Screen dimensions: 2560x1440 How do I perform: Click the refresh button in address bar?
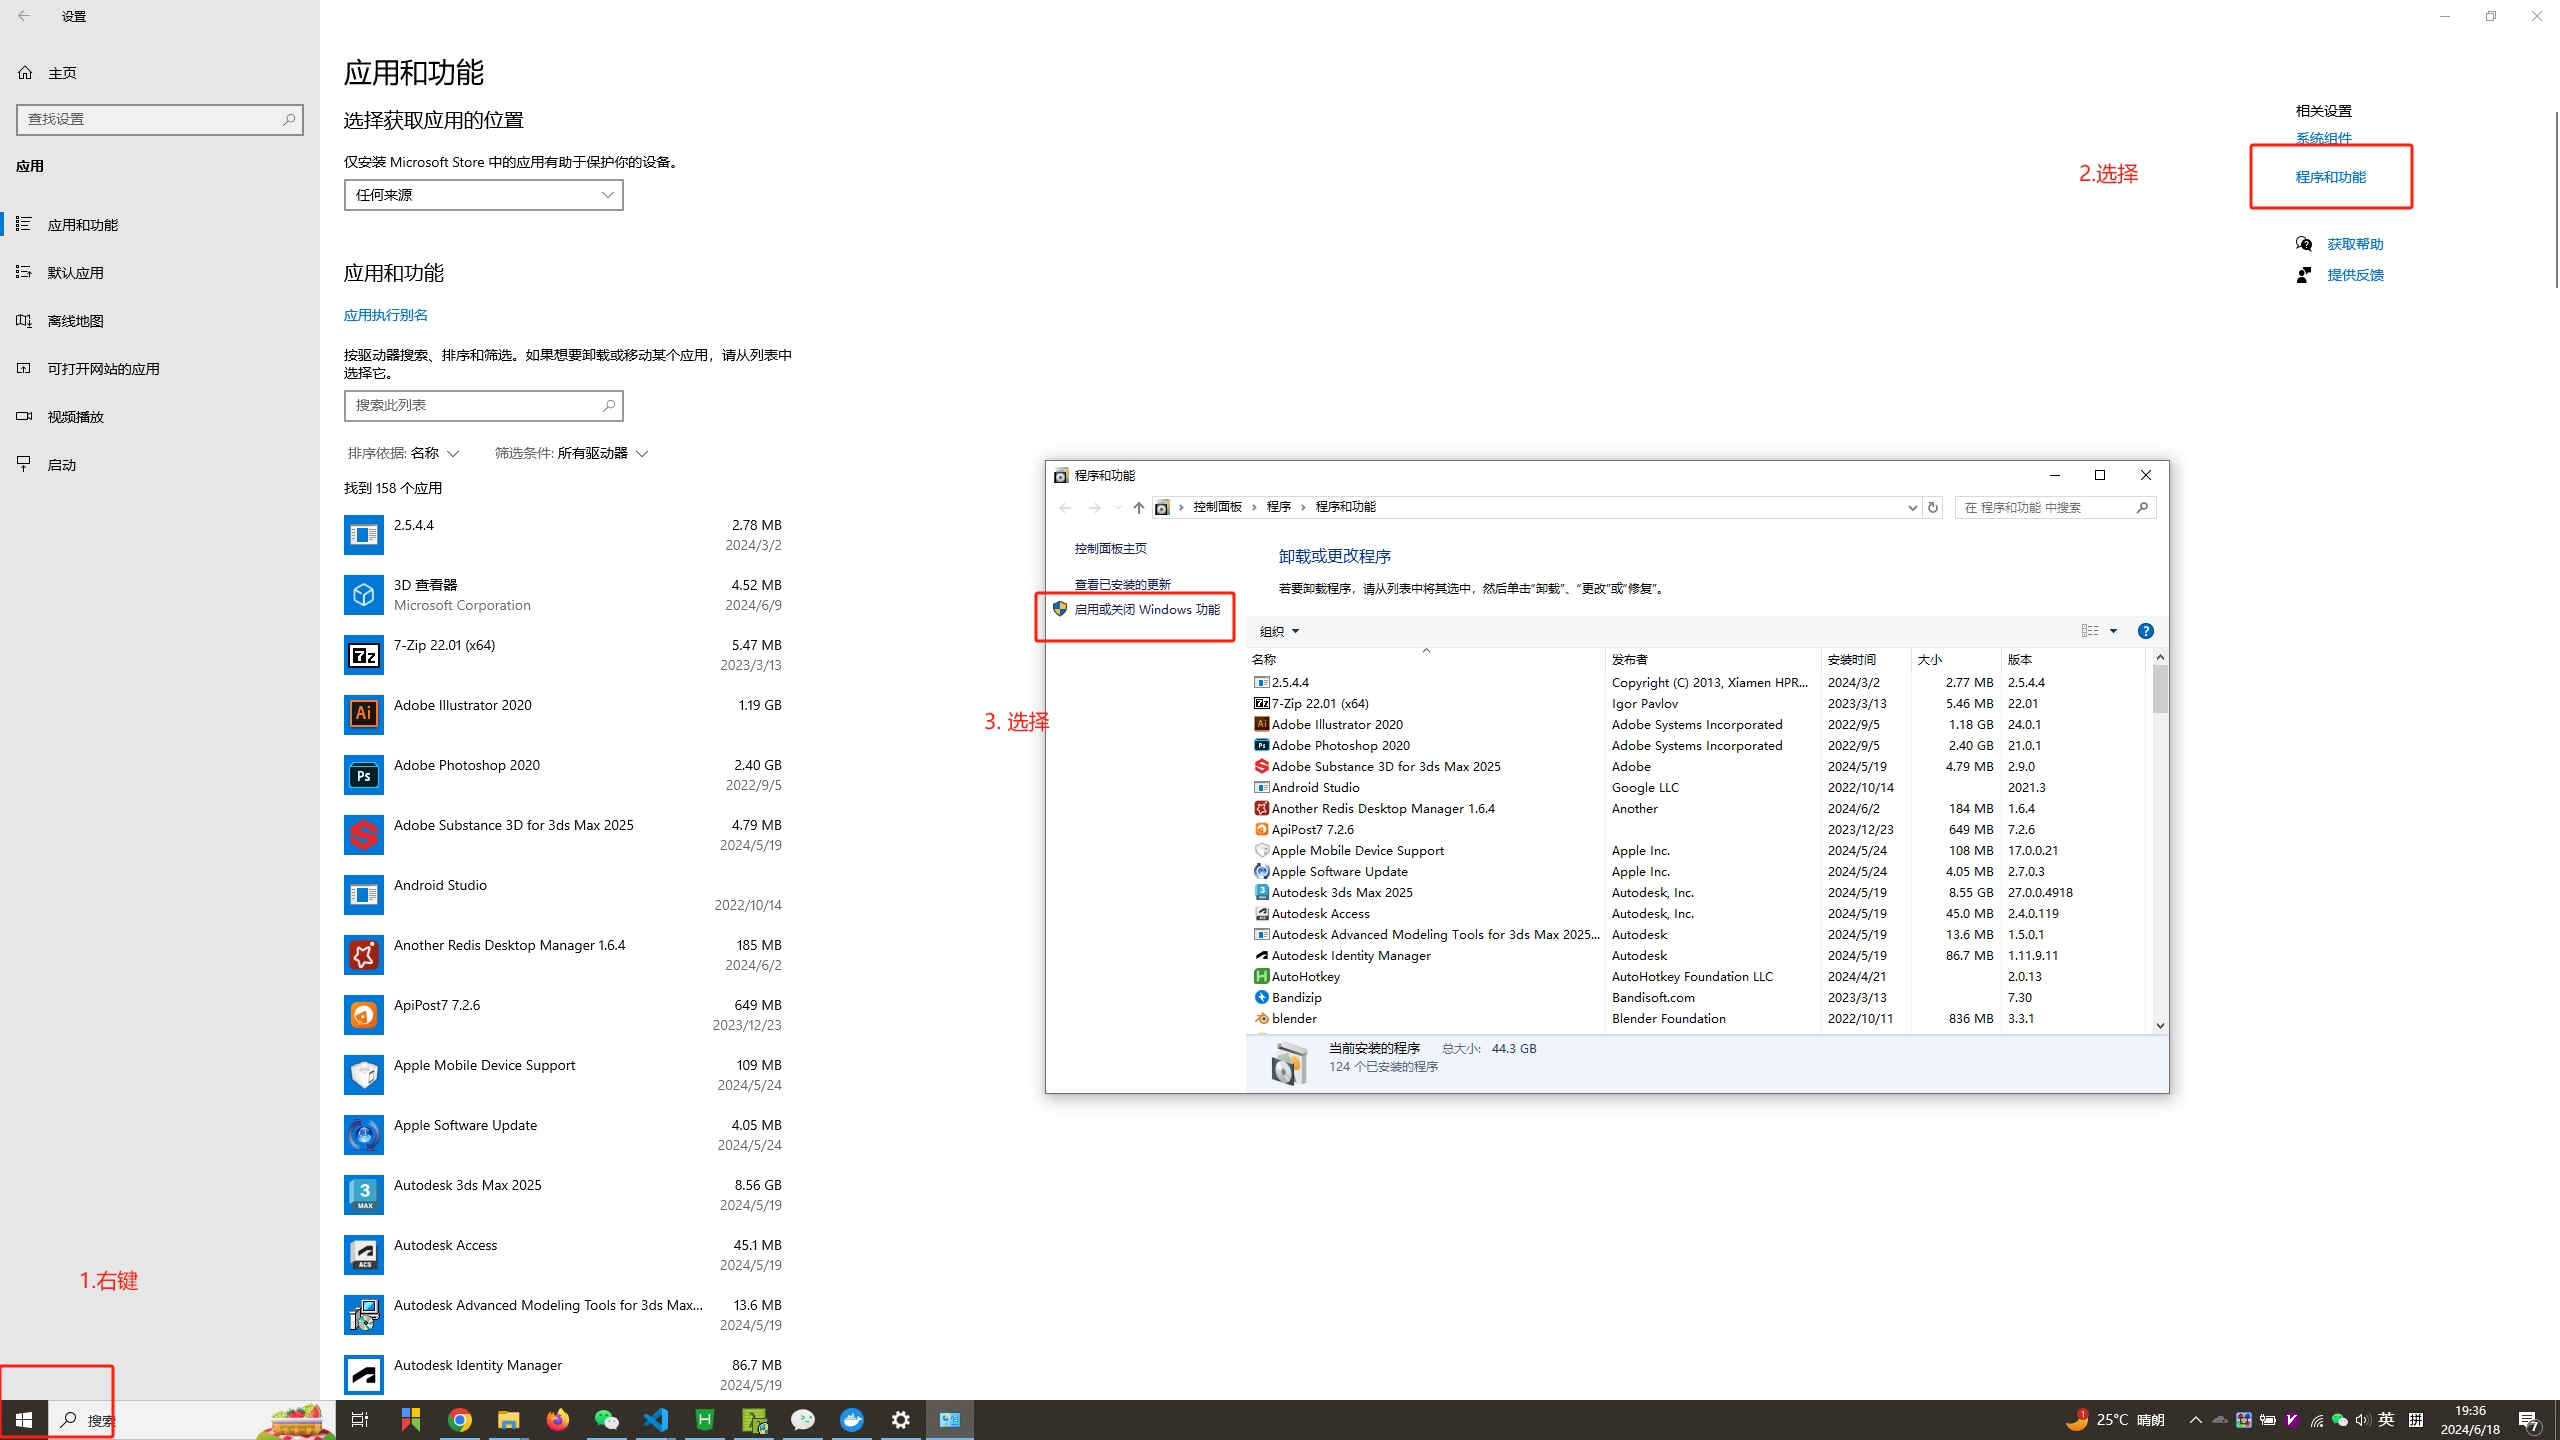(x=1933, y=507)
